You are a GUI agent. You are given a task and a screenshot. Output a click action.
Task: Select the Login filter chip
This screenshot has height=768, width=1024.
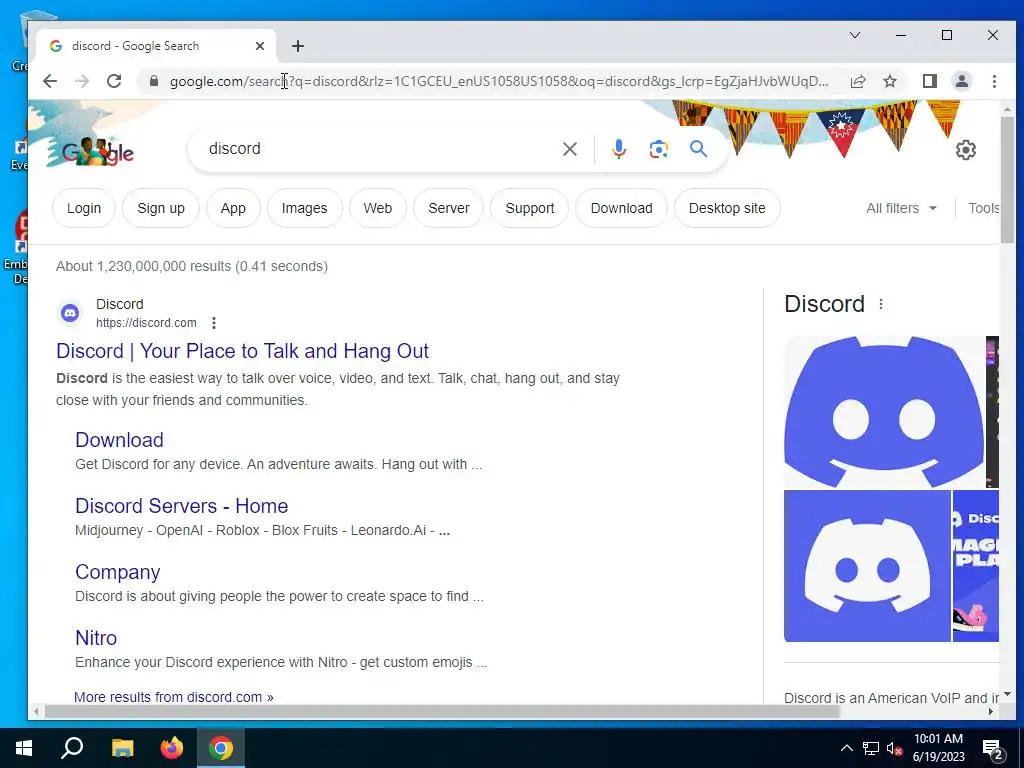click(84, 208)
